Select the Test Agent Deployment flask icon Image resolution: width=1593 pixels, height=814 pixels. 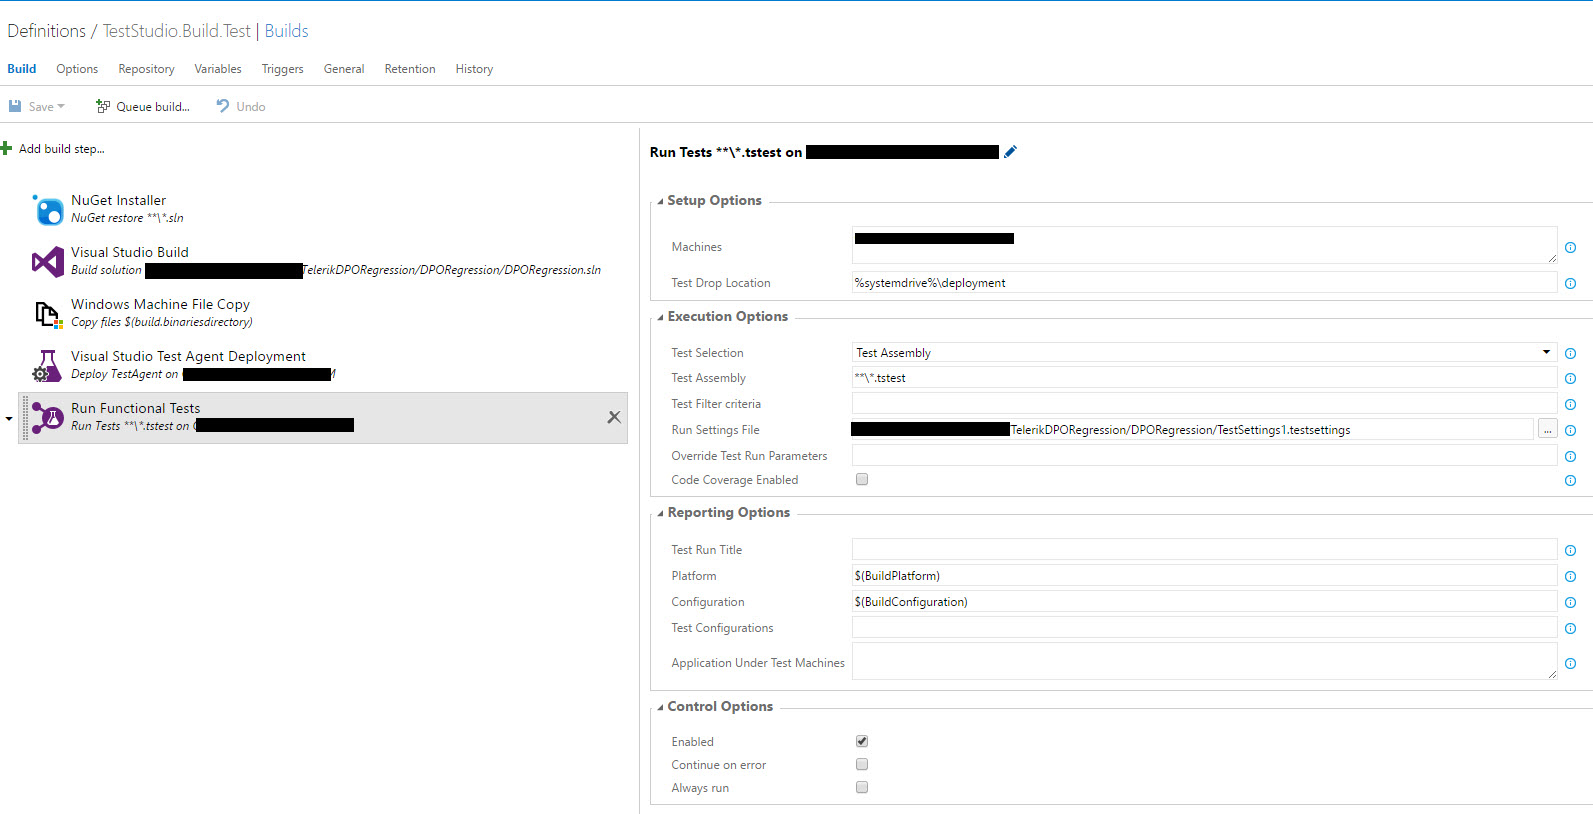coord(47,366)
